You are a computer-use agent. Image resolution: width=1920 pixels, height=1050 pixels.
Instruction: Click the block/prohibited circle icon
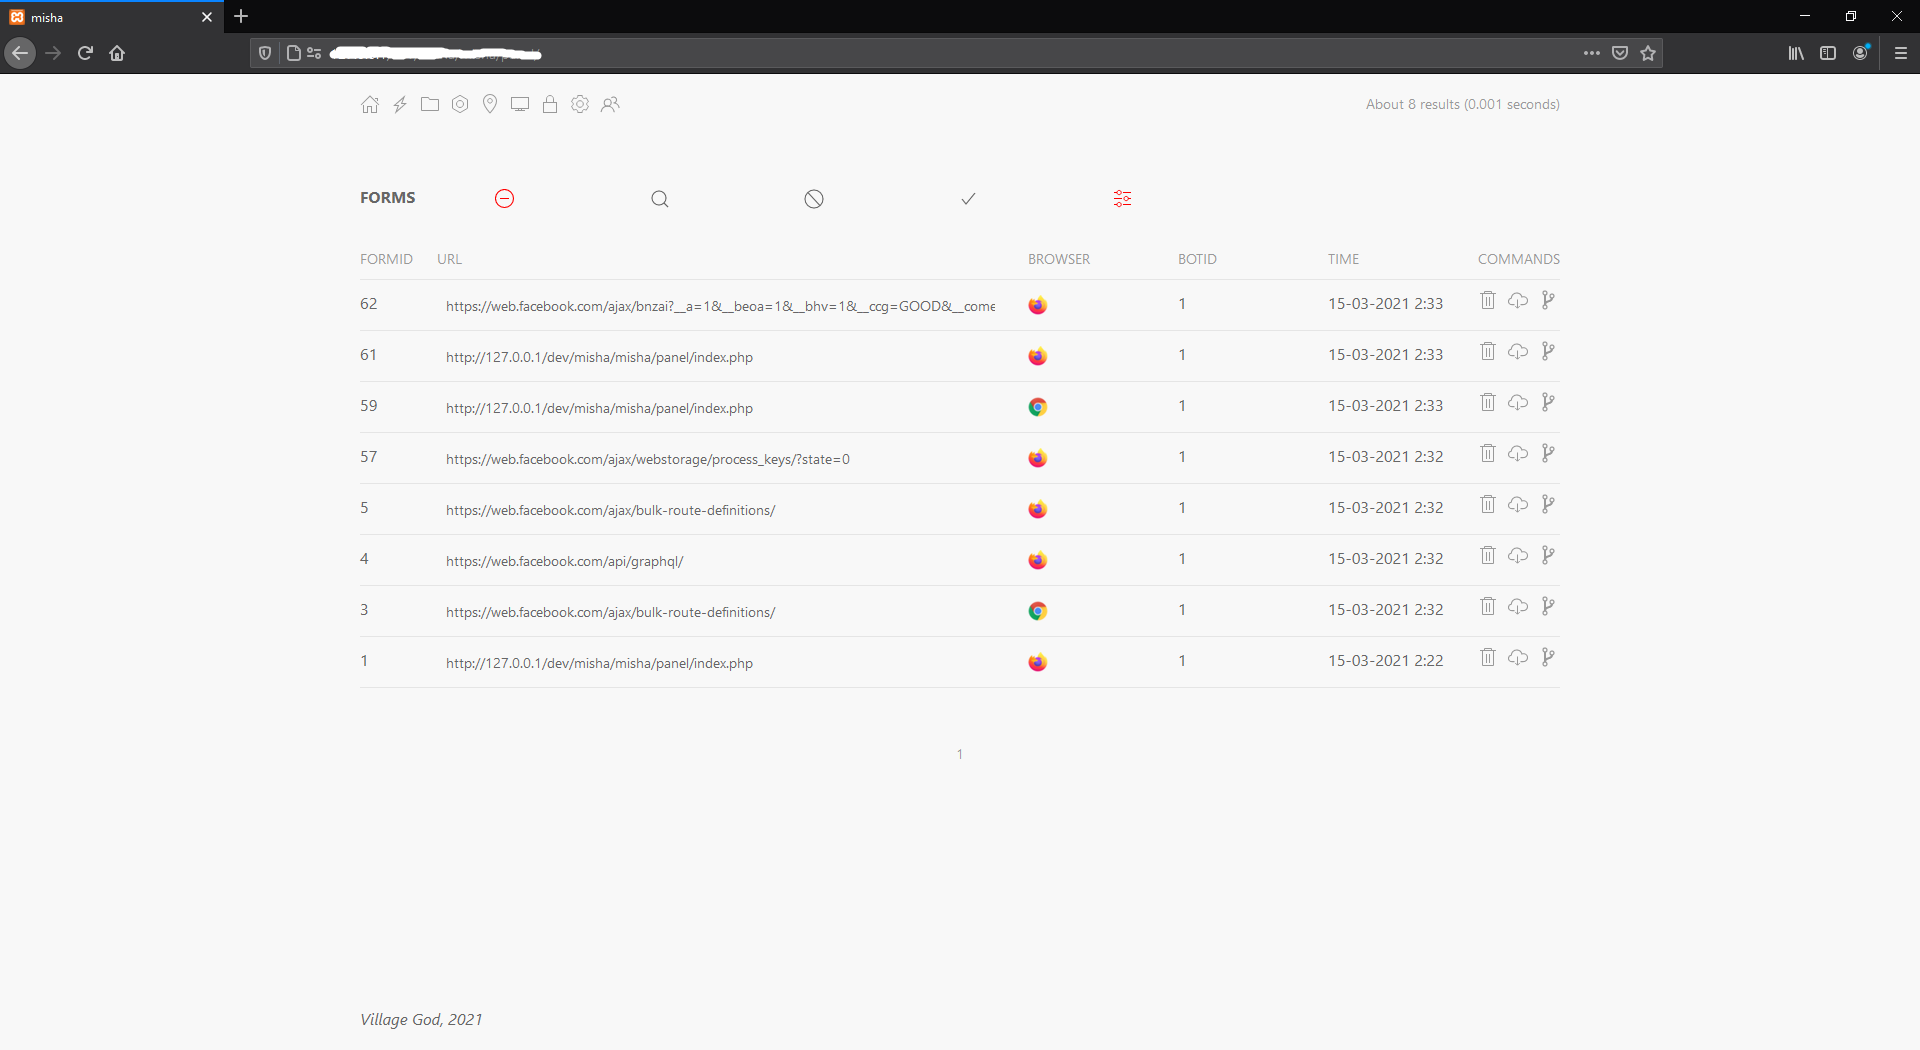814,199
